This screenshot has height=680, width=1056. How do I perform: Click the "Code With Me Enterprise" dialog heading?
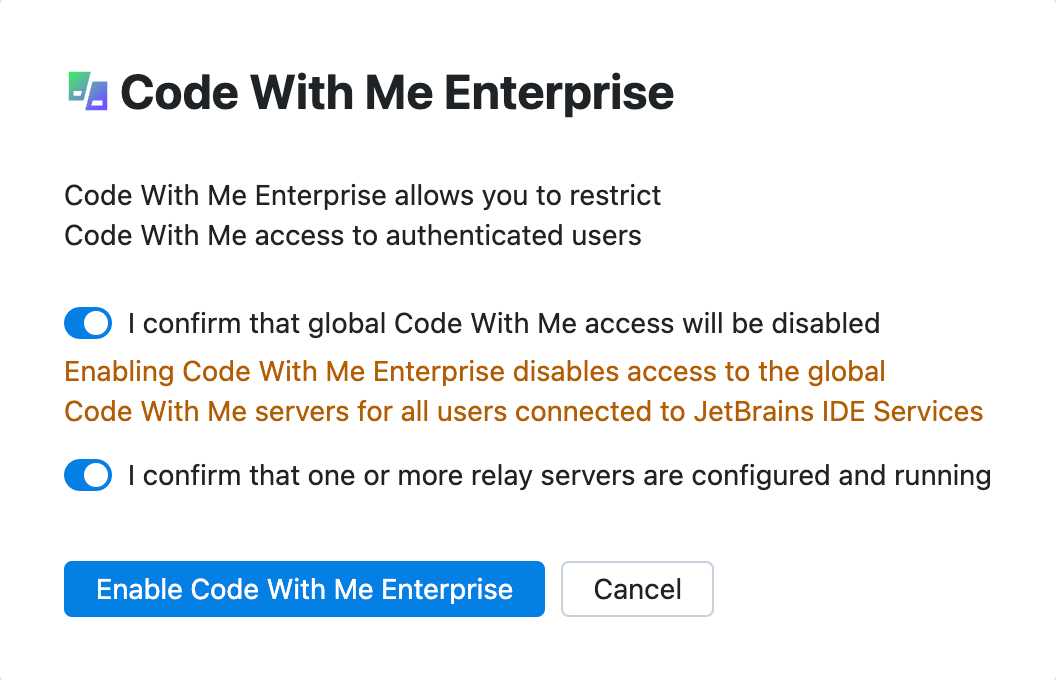[397, 93]
